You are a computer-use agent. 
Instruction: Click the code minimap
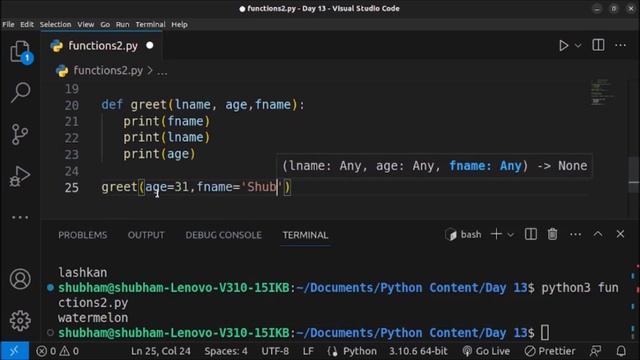click(602, 92)
